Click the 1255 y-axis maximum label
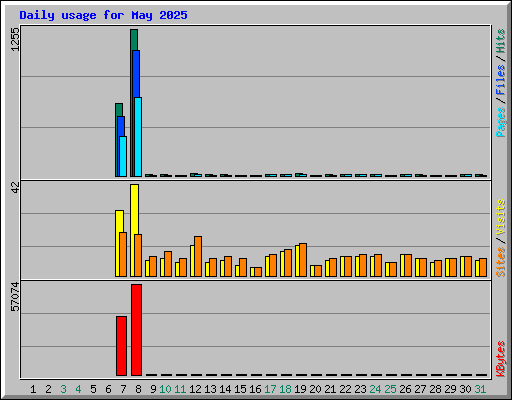This screenshot has width=512, height=400. tap(15, 39)
